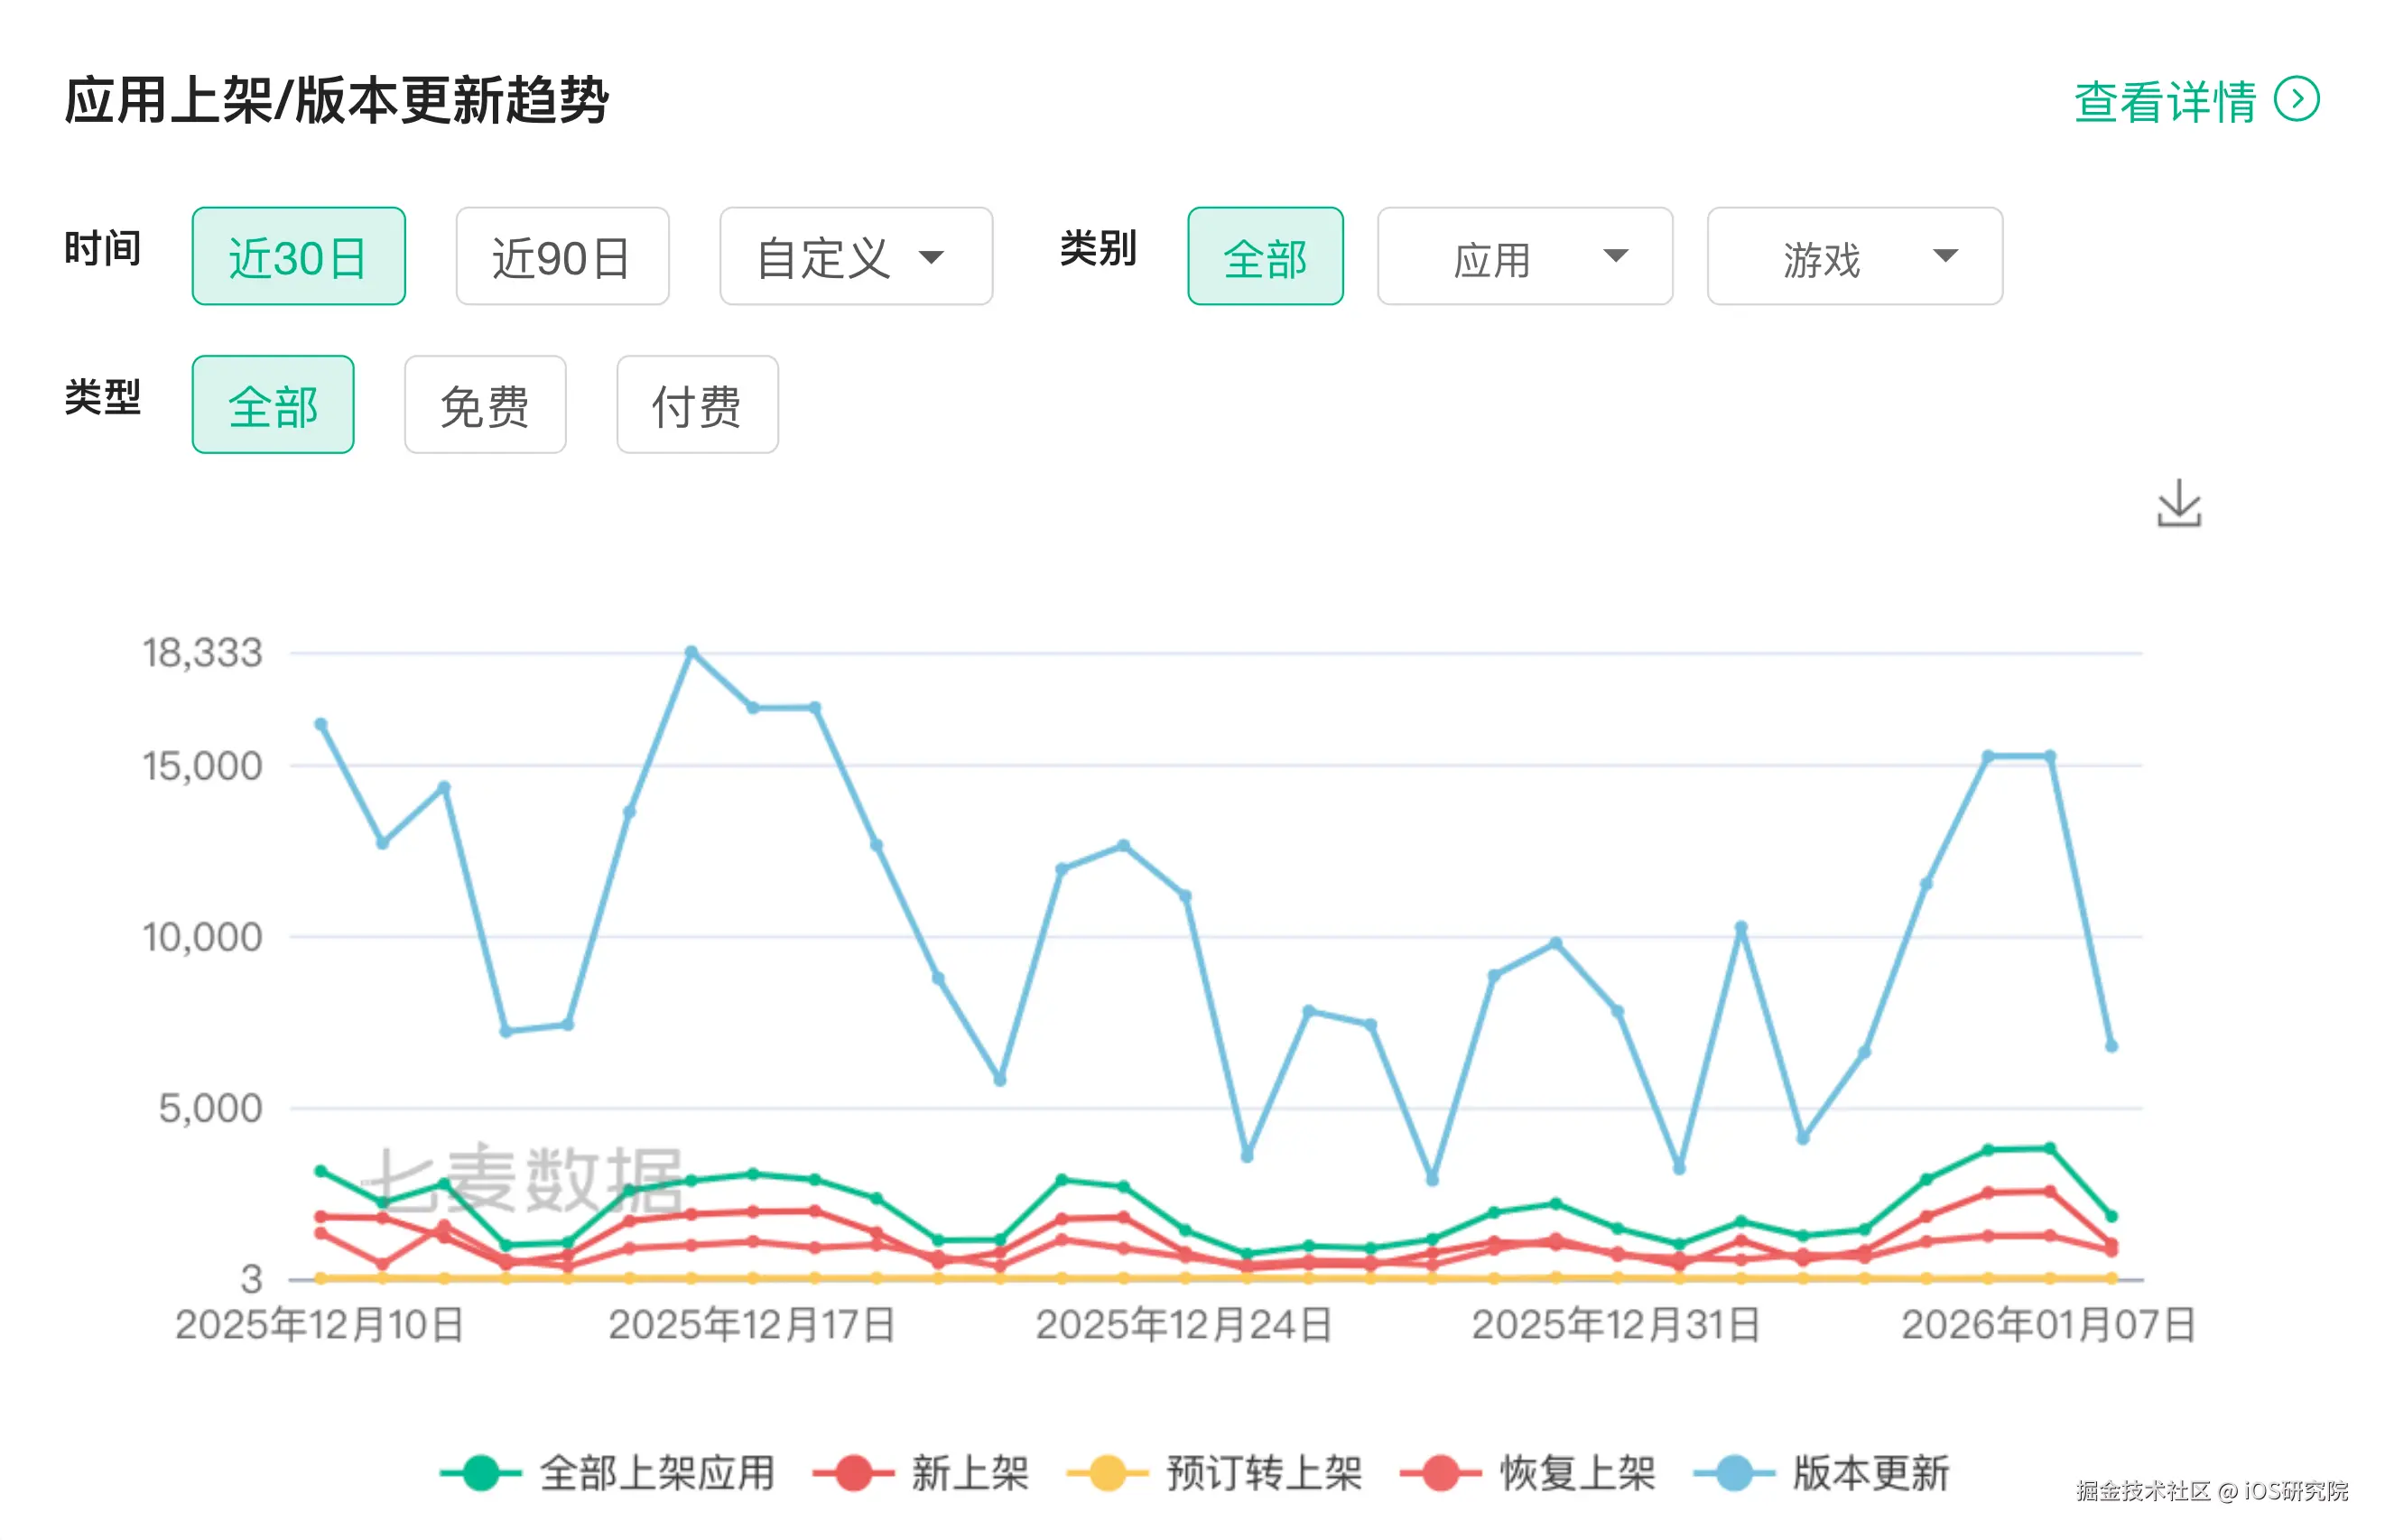Filter type by 付费
The image size is (2385, 1540).
click(697, 405)
